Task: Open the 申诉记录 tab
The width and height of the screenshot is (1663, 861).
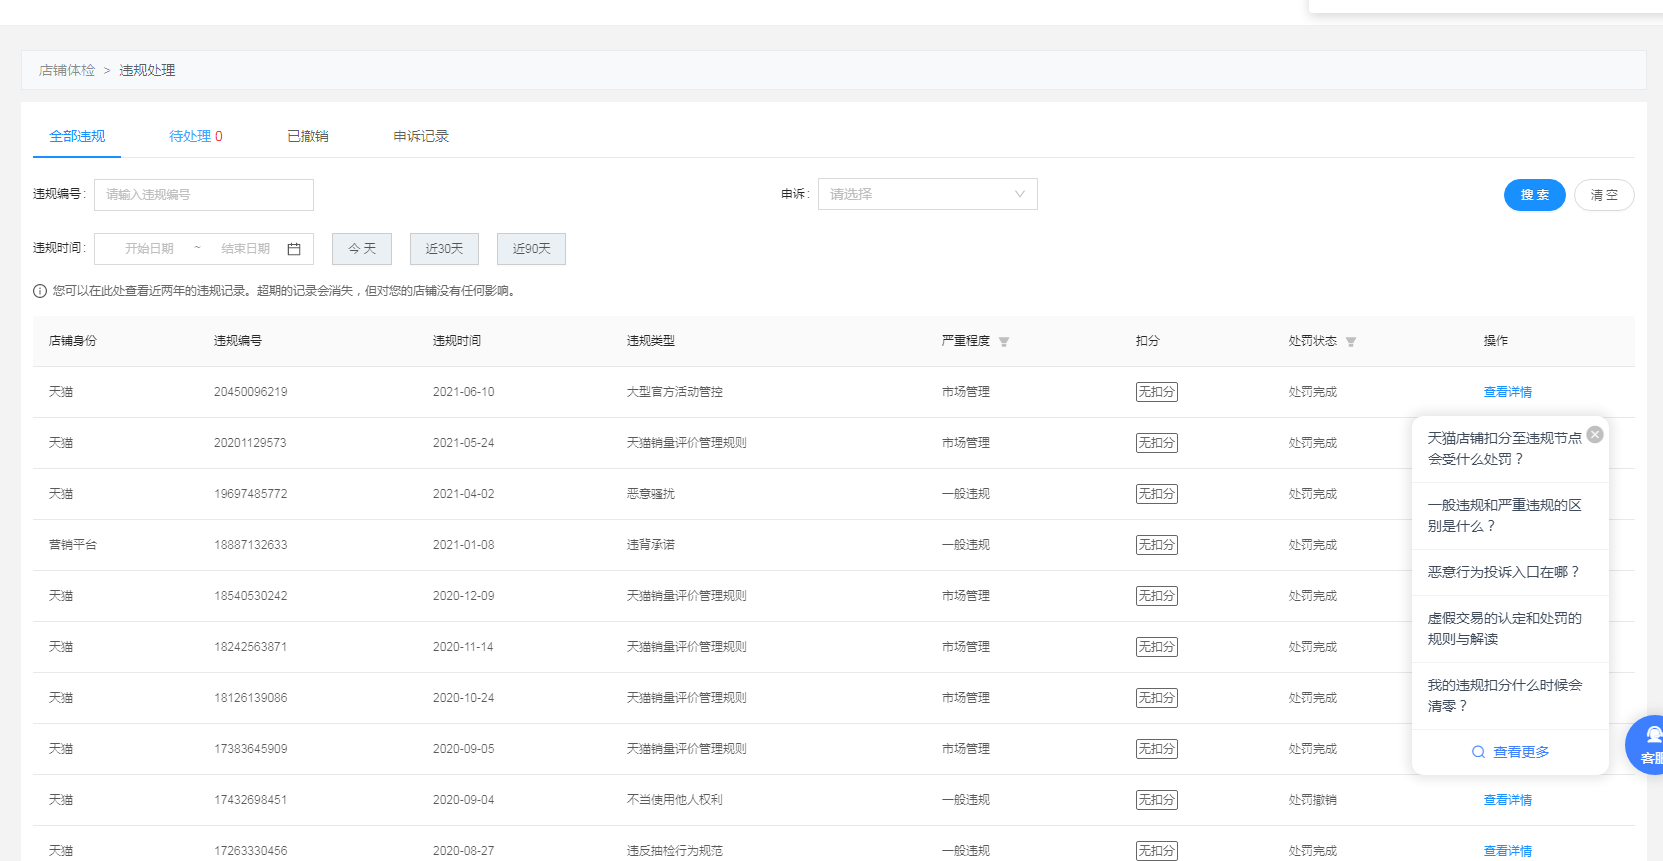Action: coord(421,136)
